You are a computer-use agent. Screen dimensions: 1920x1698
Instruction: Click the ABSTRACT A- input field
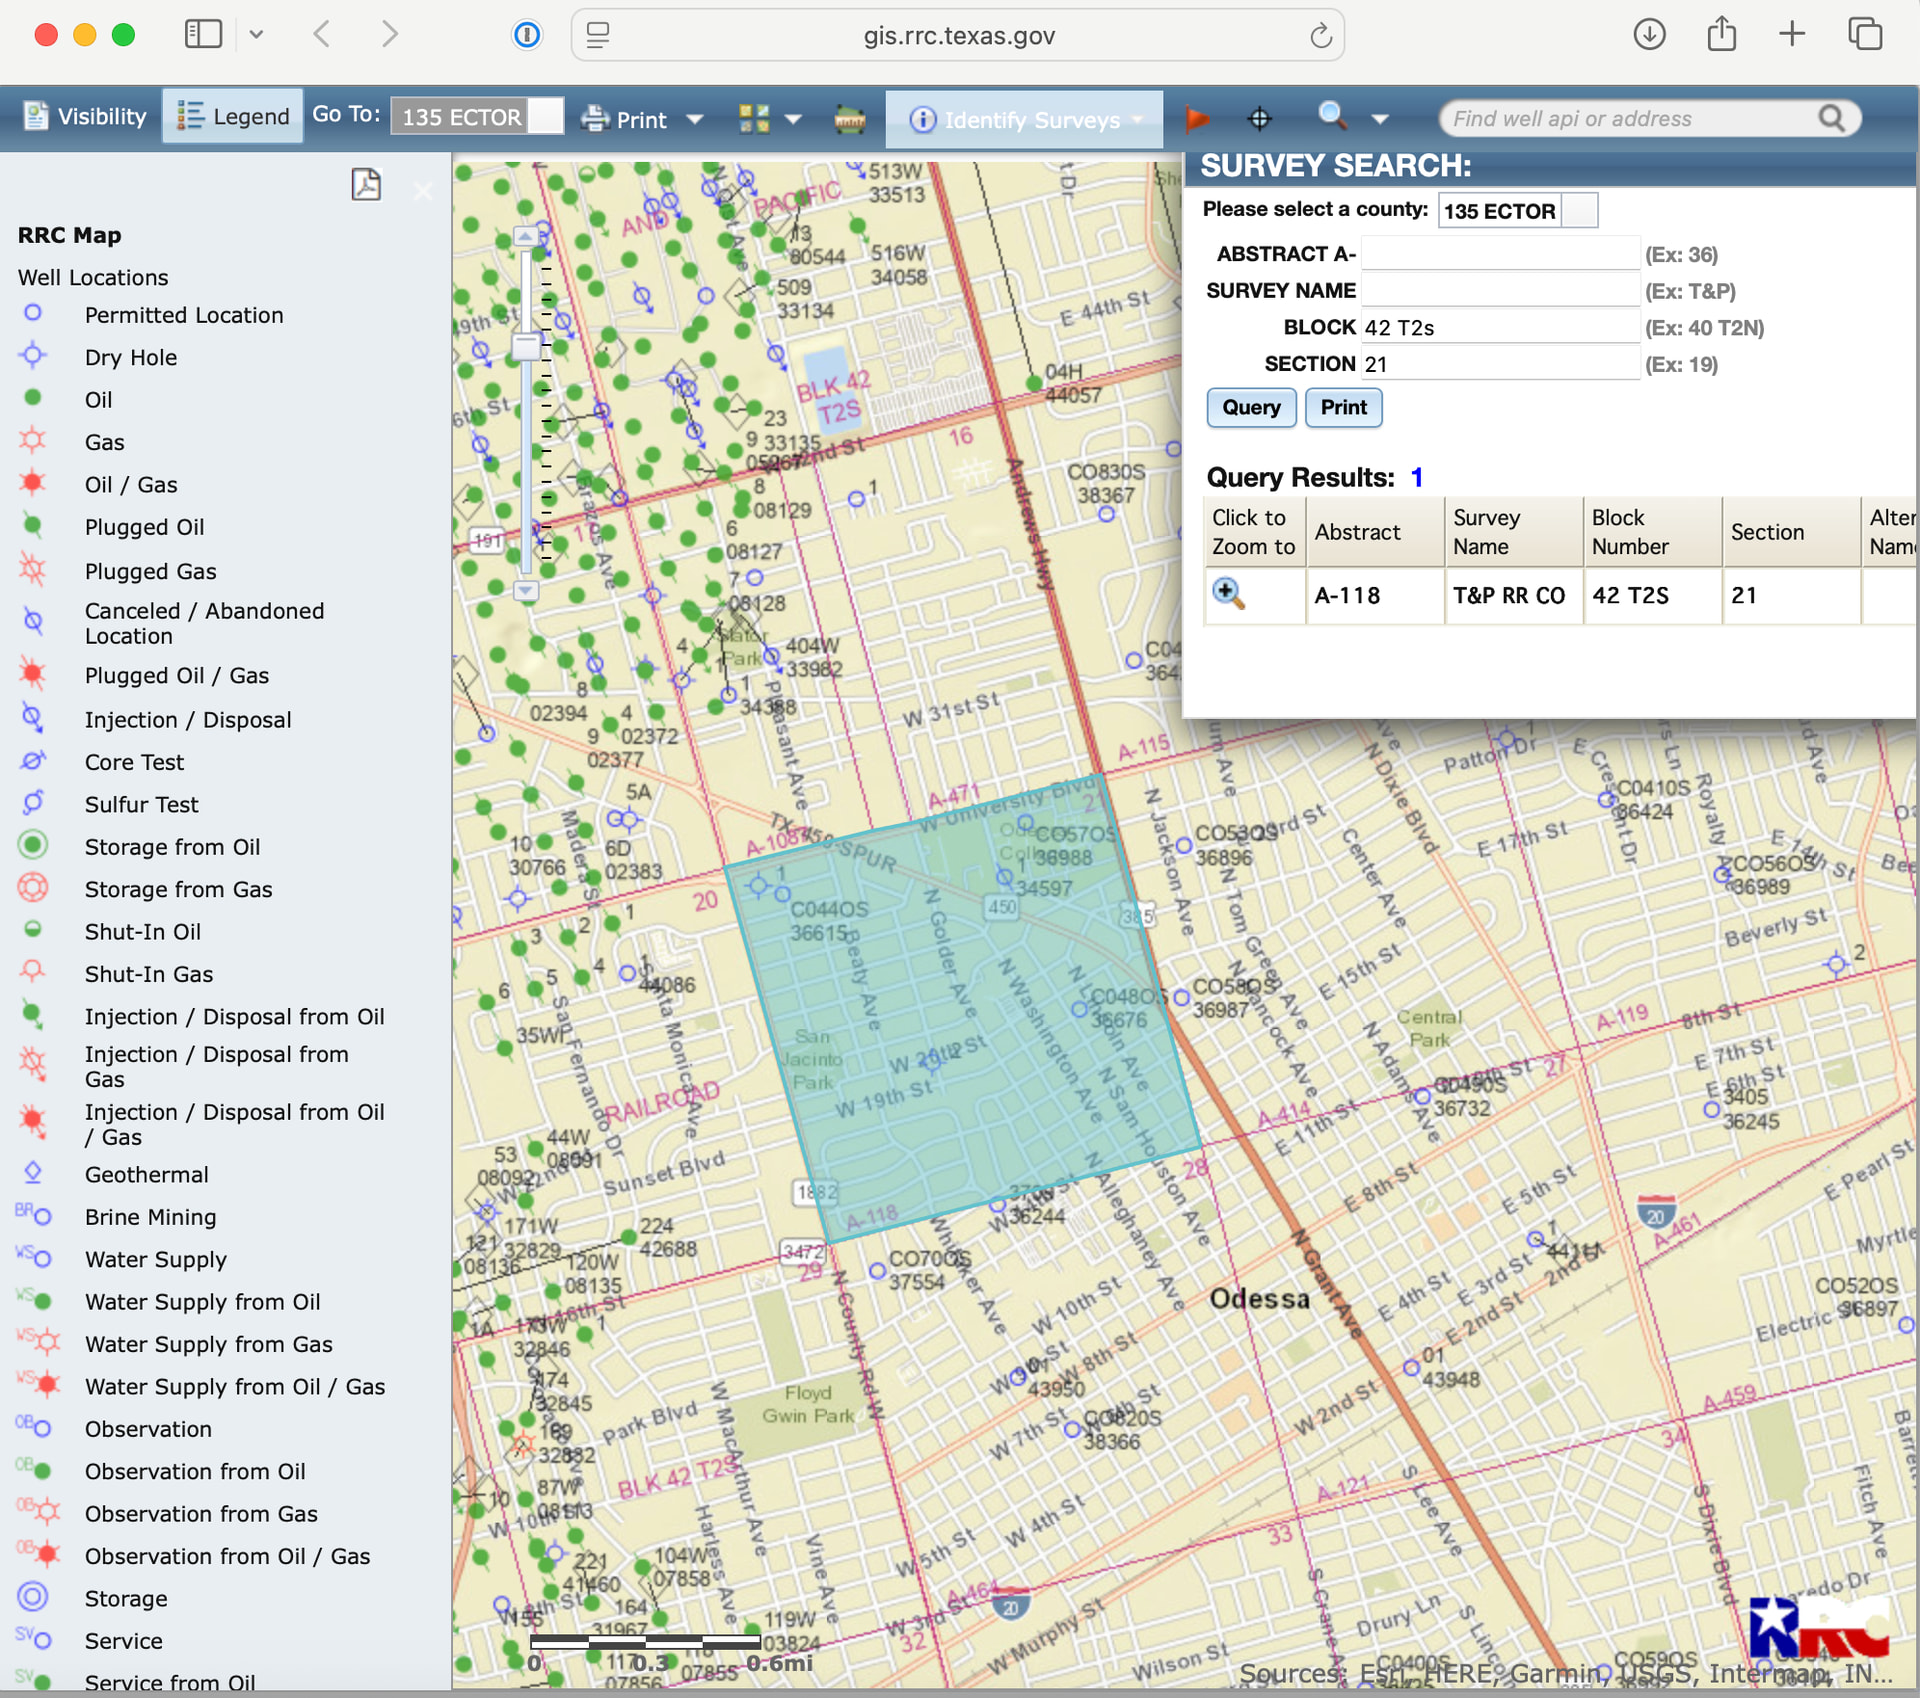1499,254
